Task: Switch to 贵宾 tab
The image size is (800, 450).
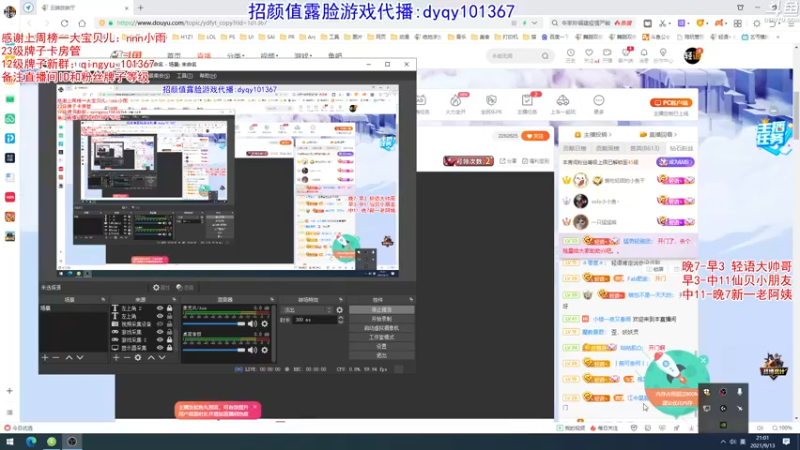Action: (645, 148)
